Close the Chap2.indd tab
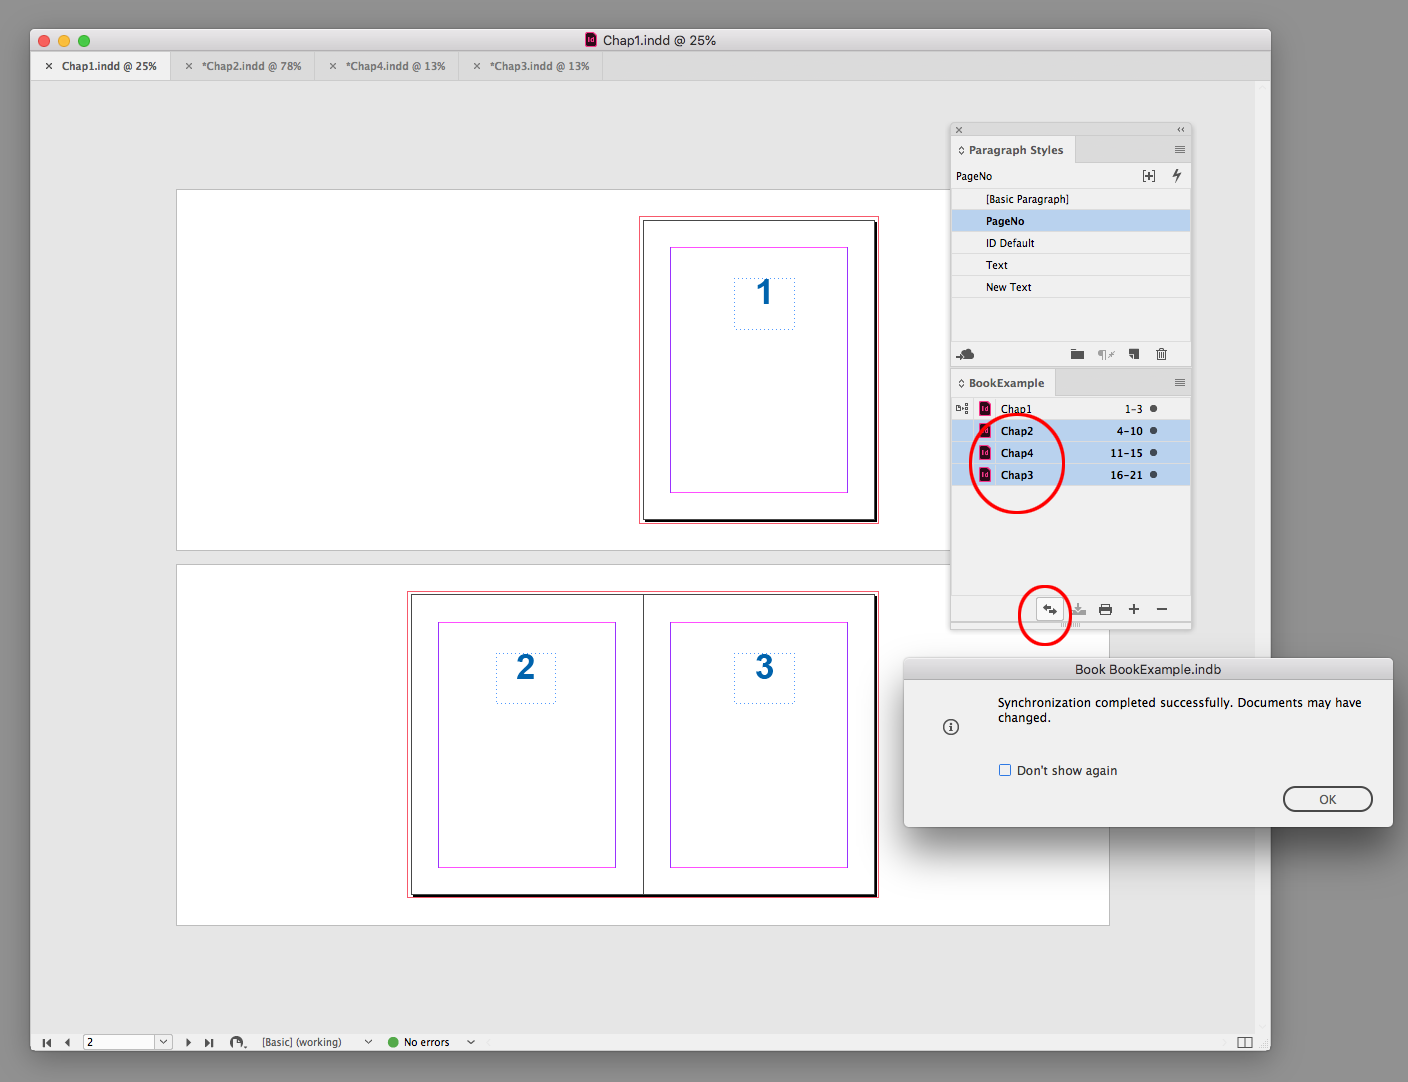This screenshot has width=1408, height=1082. (188, 66)
